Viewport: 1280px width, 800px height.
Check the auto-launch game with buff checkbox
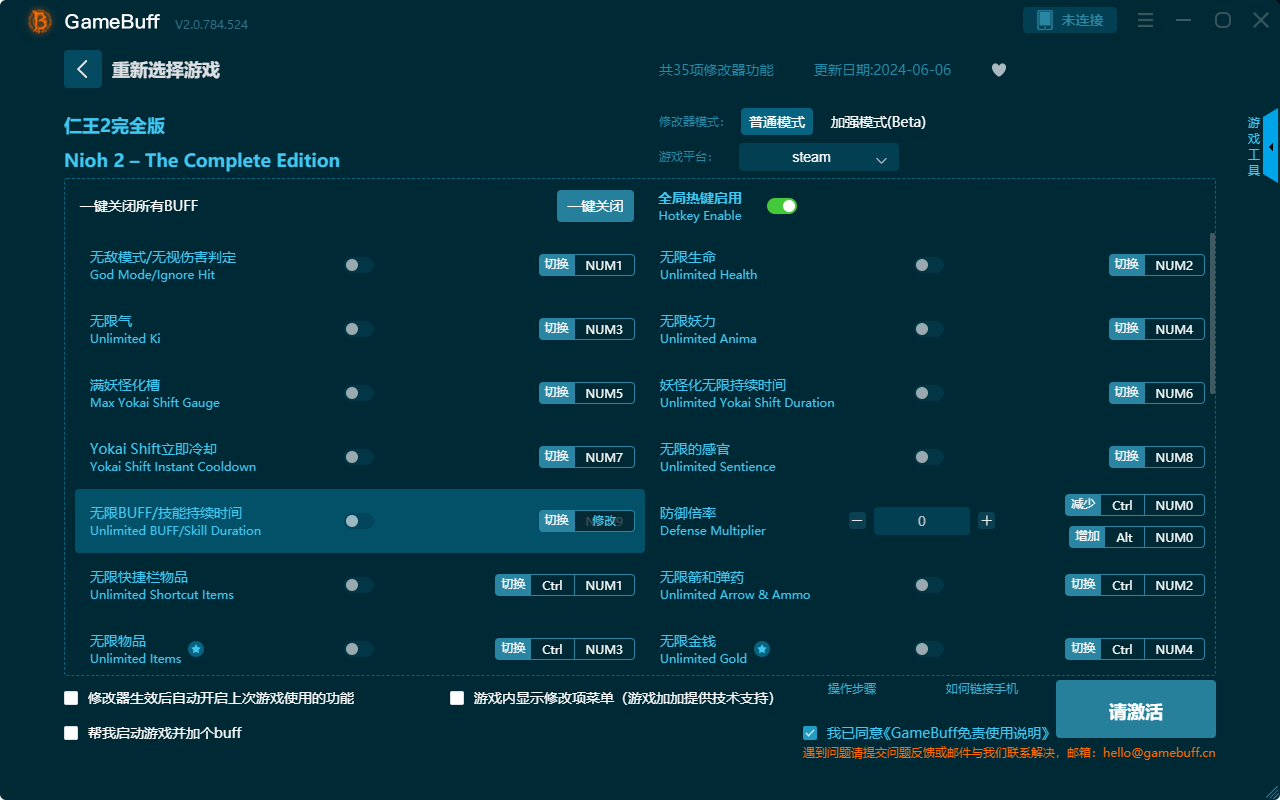point(71,733)
